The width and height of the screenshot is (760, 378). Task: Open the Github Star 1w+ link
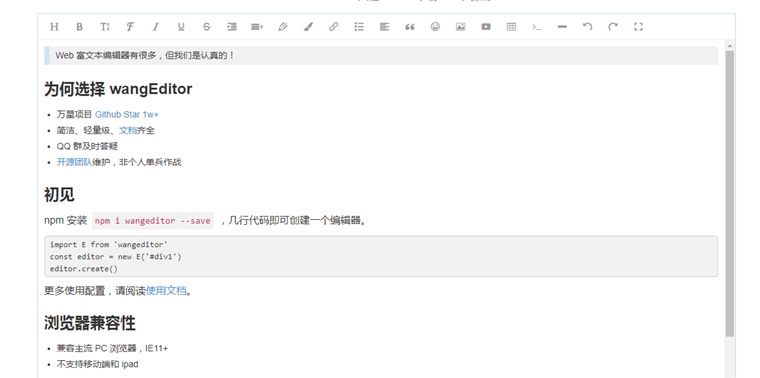click(127, 115)
